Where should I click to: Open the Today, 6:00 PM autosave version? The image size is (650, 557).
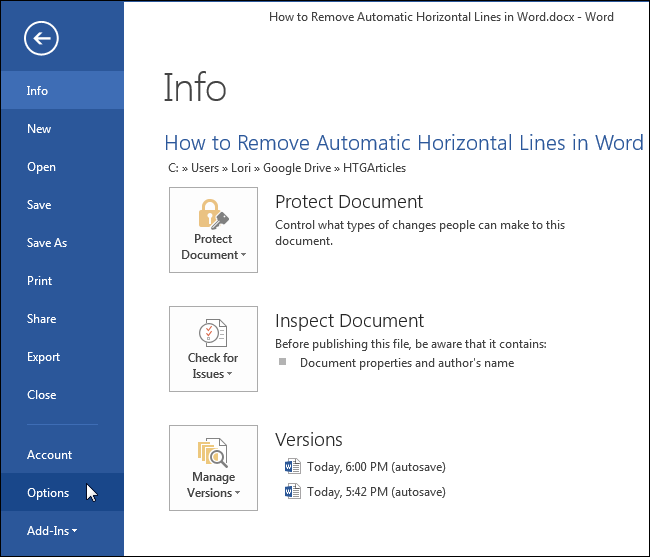[376, 466]
